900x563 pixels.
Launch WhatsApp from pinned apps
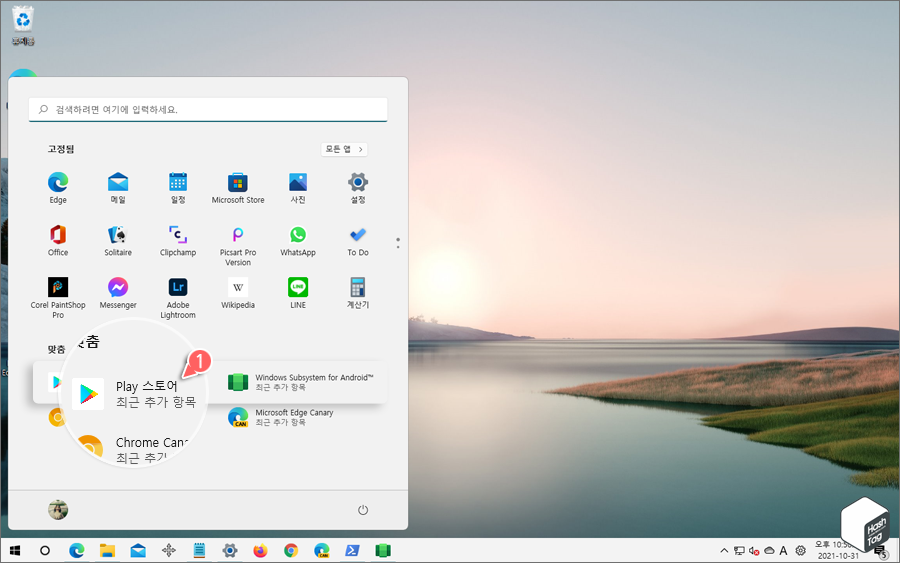[x=298, y=241]
